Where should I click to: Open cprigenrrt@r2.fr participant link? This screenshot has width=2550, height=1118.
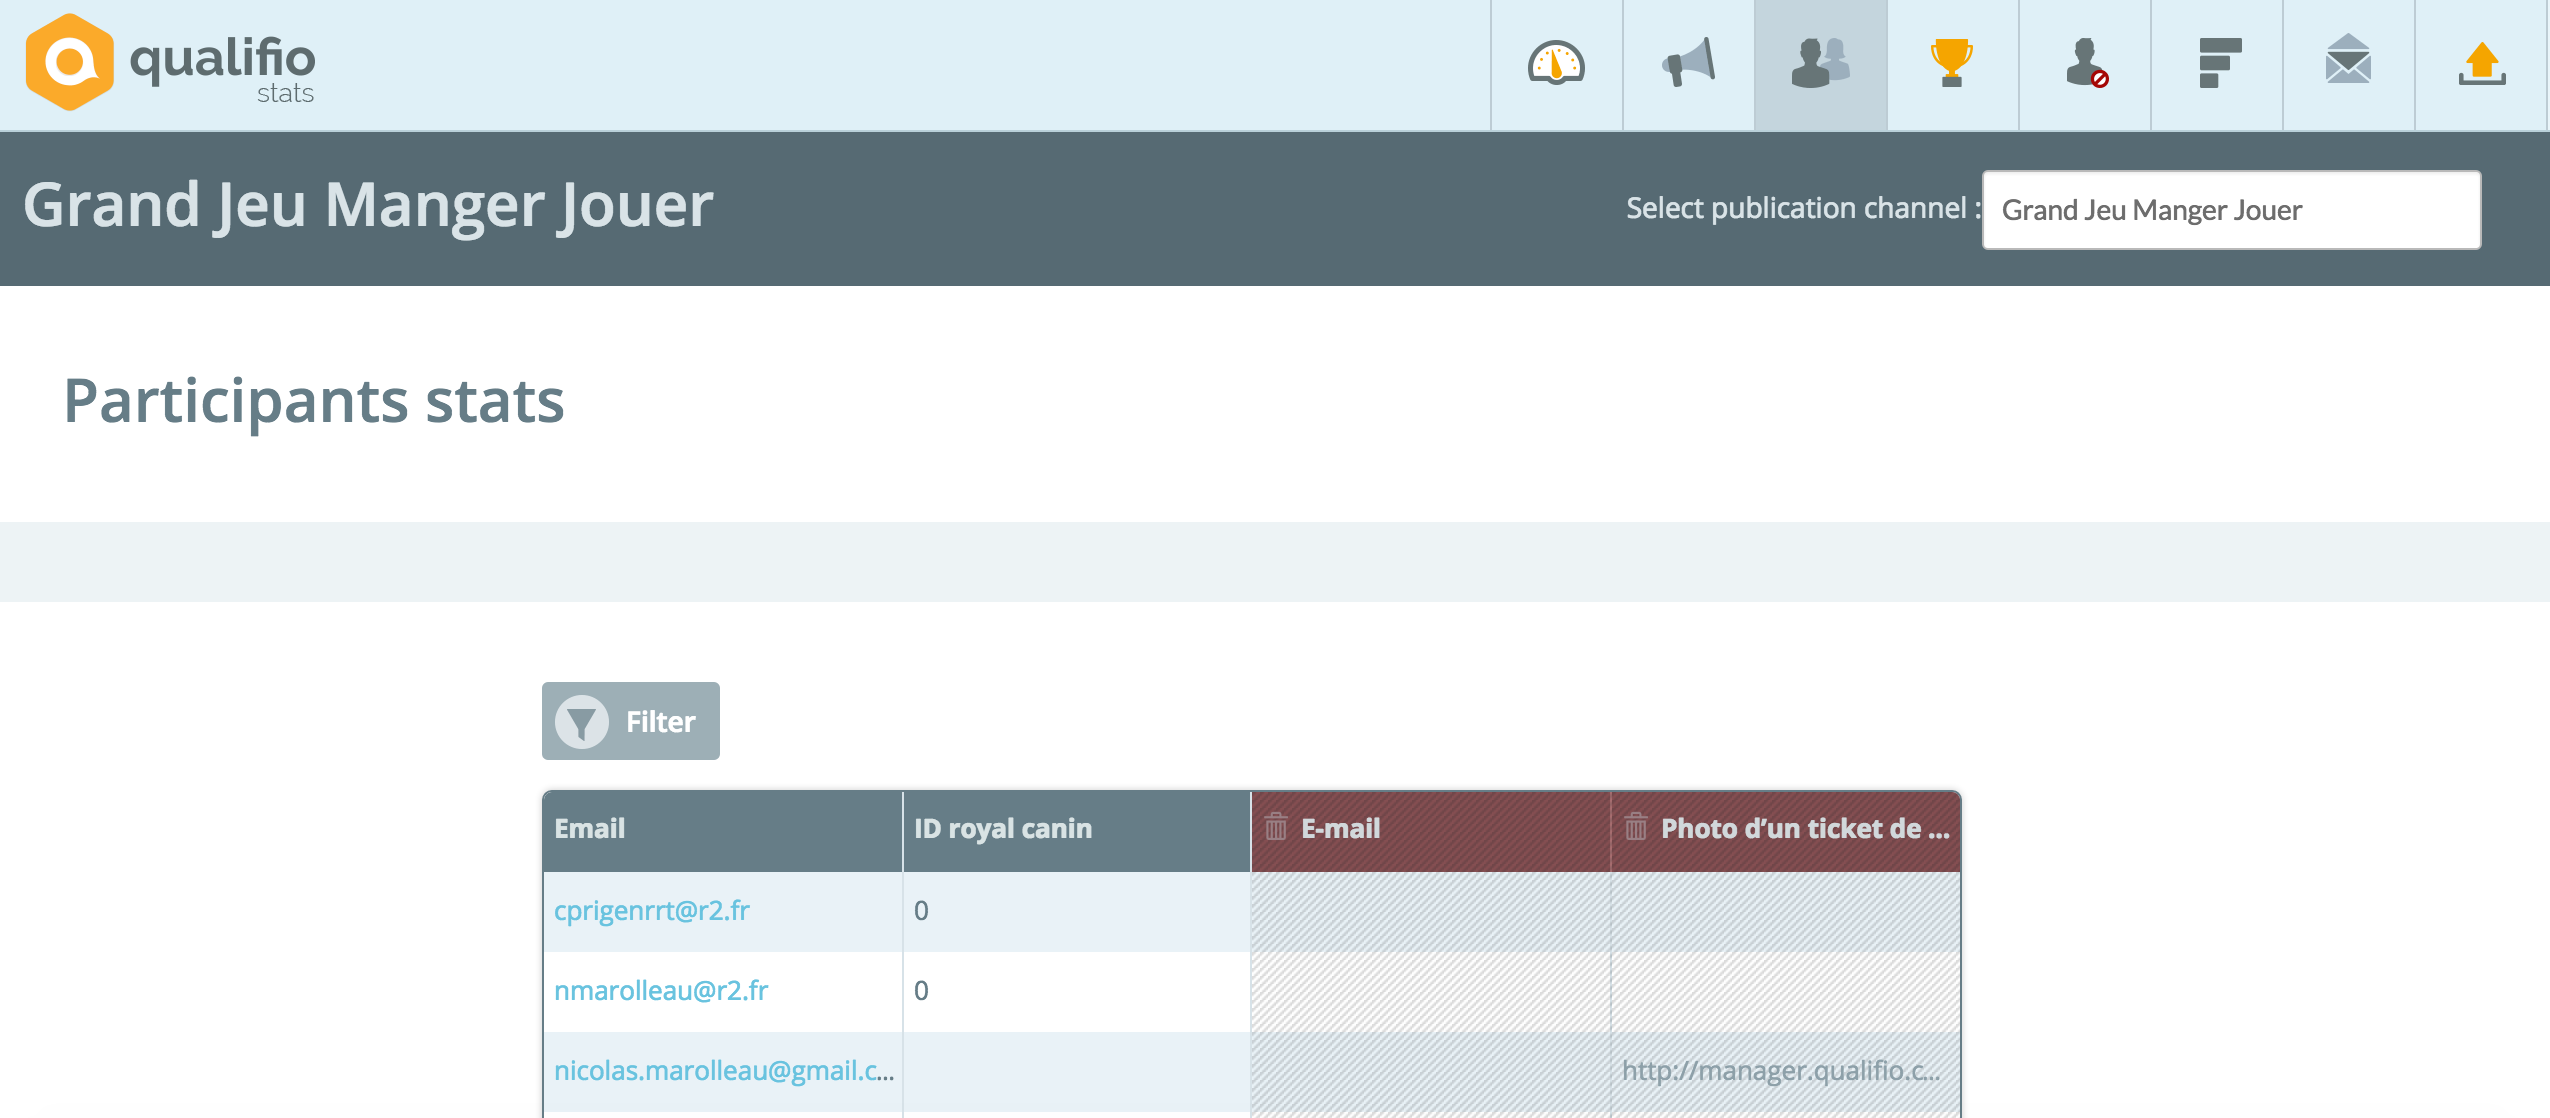651,910
